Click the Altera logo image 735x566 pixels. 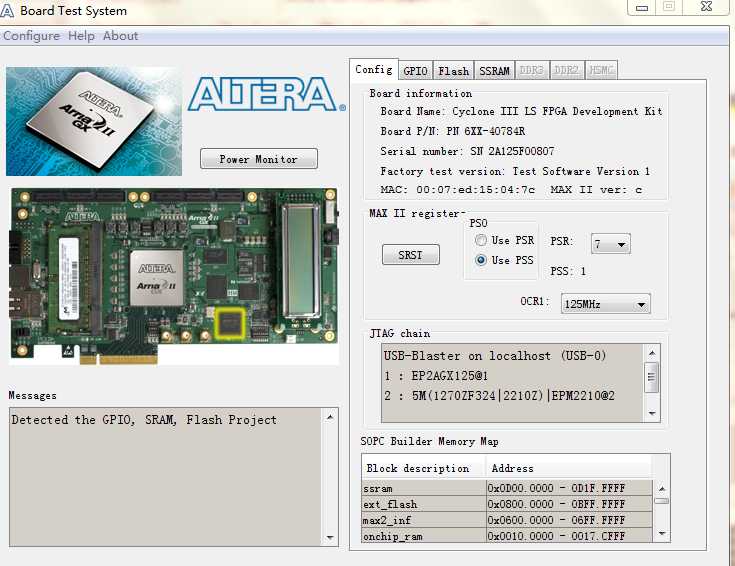[266, 95]
